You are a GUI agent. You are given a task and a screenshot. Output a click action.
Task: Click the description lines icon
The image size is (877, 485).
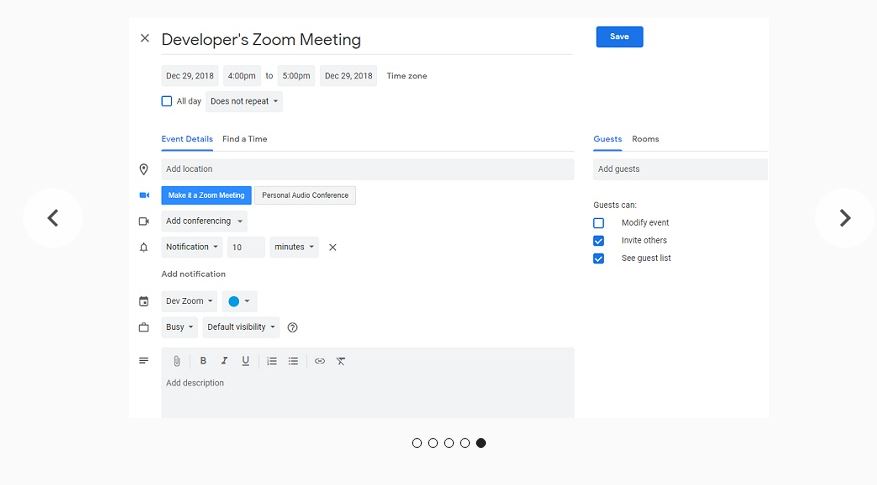click(144, 361)
